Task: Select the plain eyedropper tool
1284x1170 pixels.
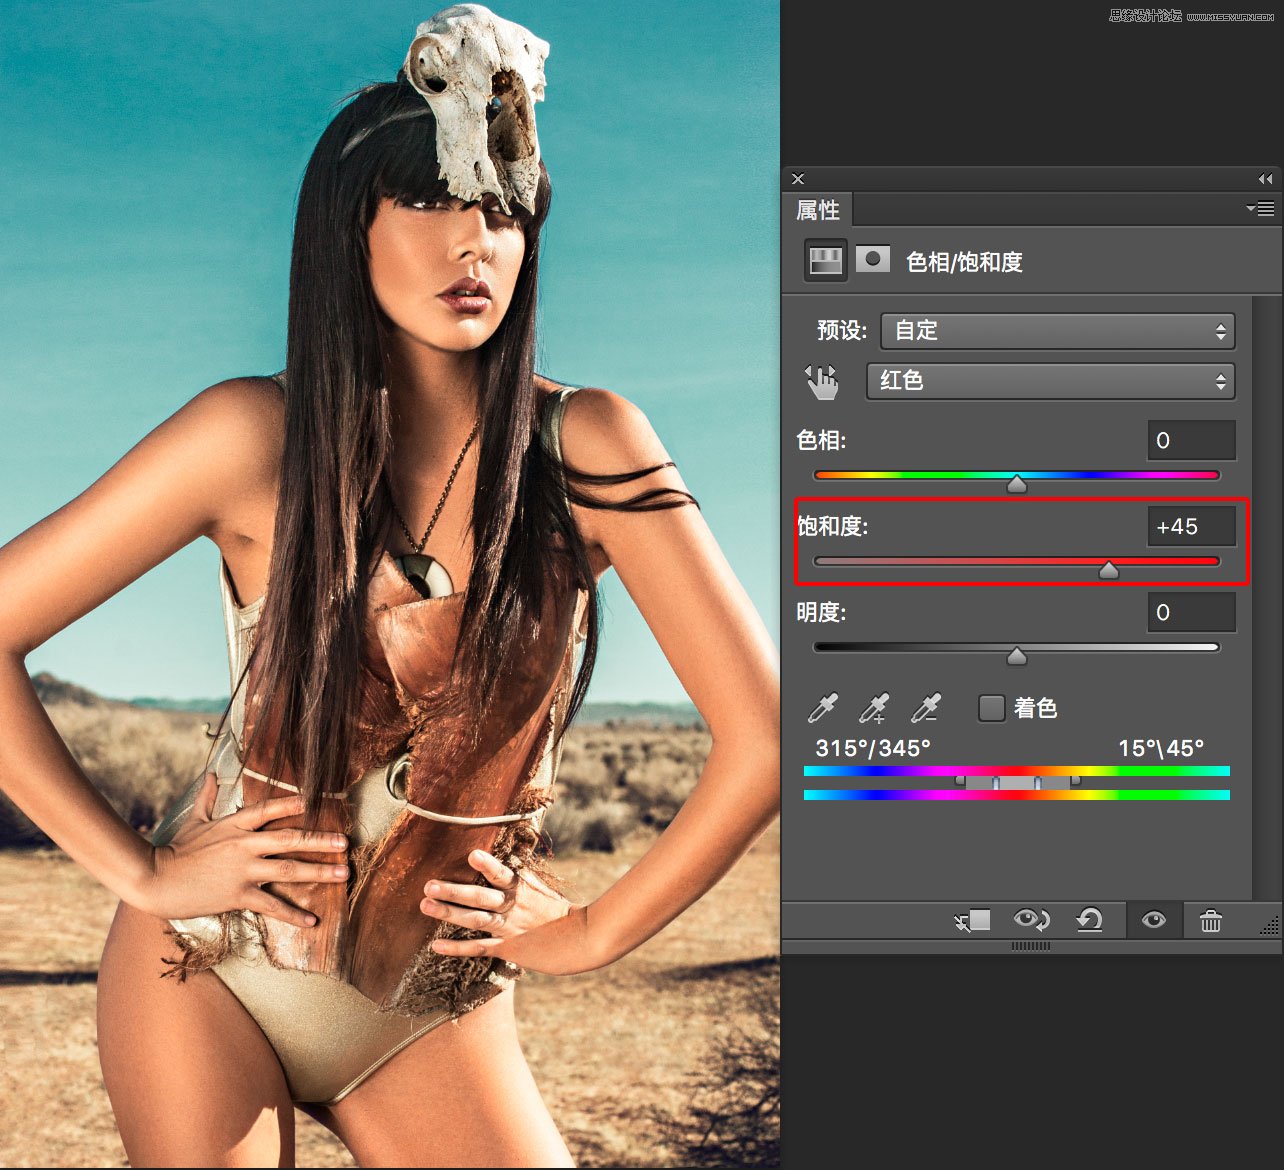Action: (x=822, y=708)
